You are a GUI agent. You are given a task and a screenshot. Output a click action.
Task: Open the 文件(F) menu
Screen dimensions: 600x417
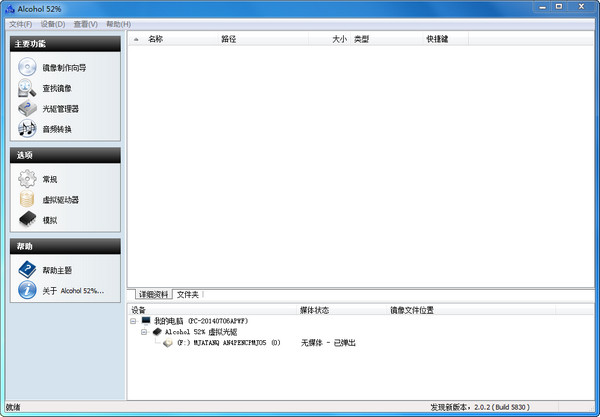tap(20, 23)
